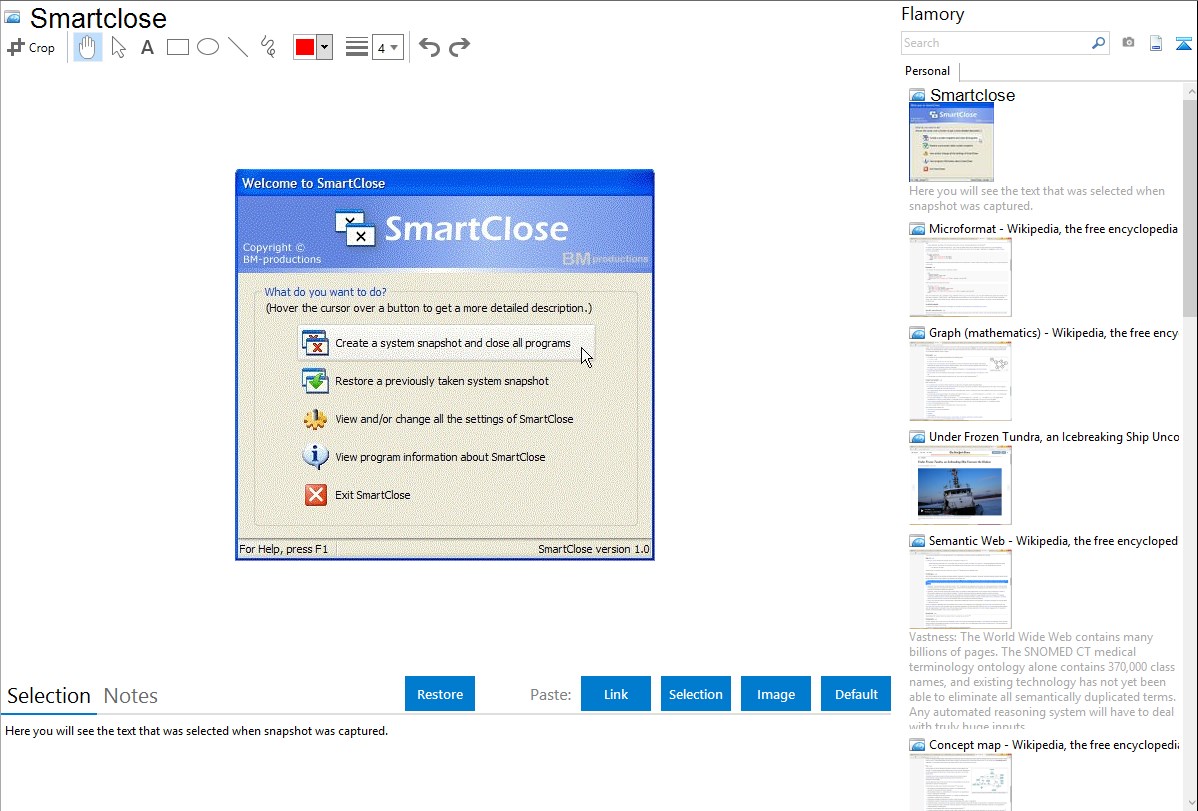
Task: Click the magnifier search icon
Action: (x=1098, y=43)
